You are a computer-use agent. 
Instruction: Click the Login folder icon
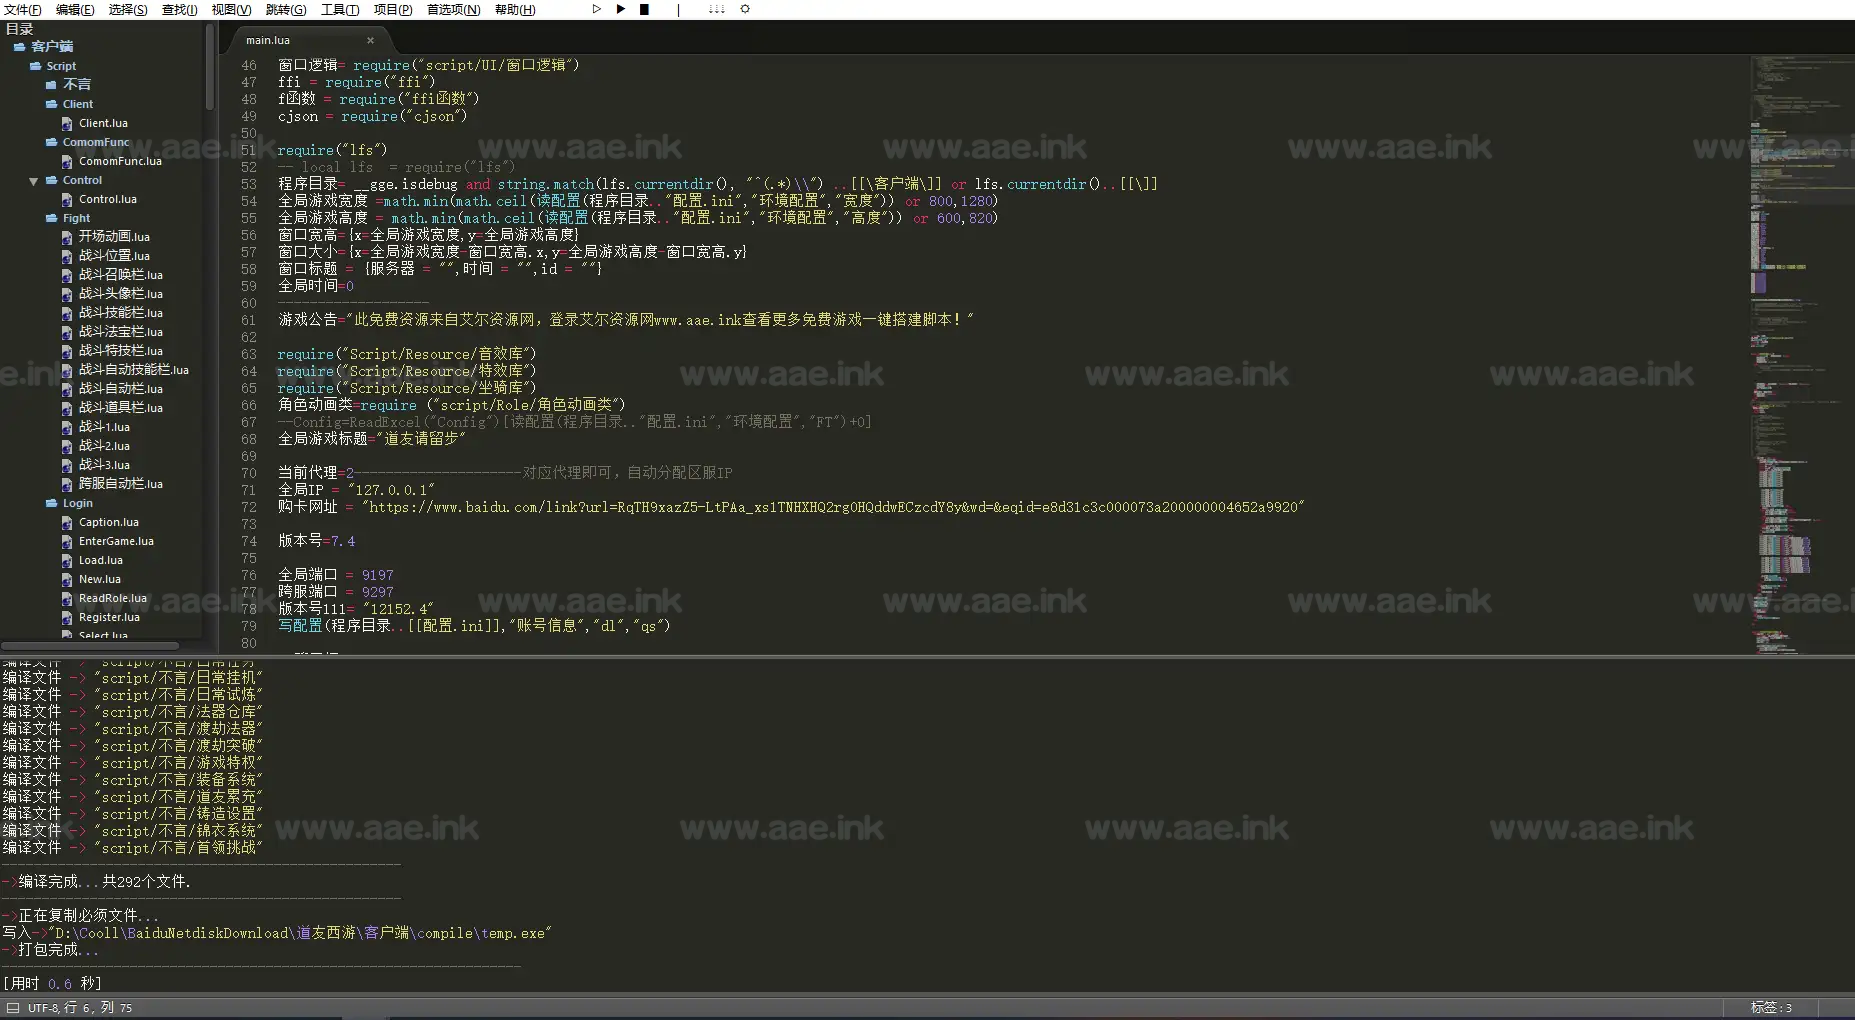52,503
